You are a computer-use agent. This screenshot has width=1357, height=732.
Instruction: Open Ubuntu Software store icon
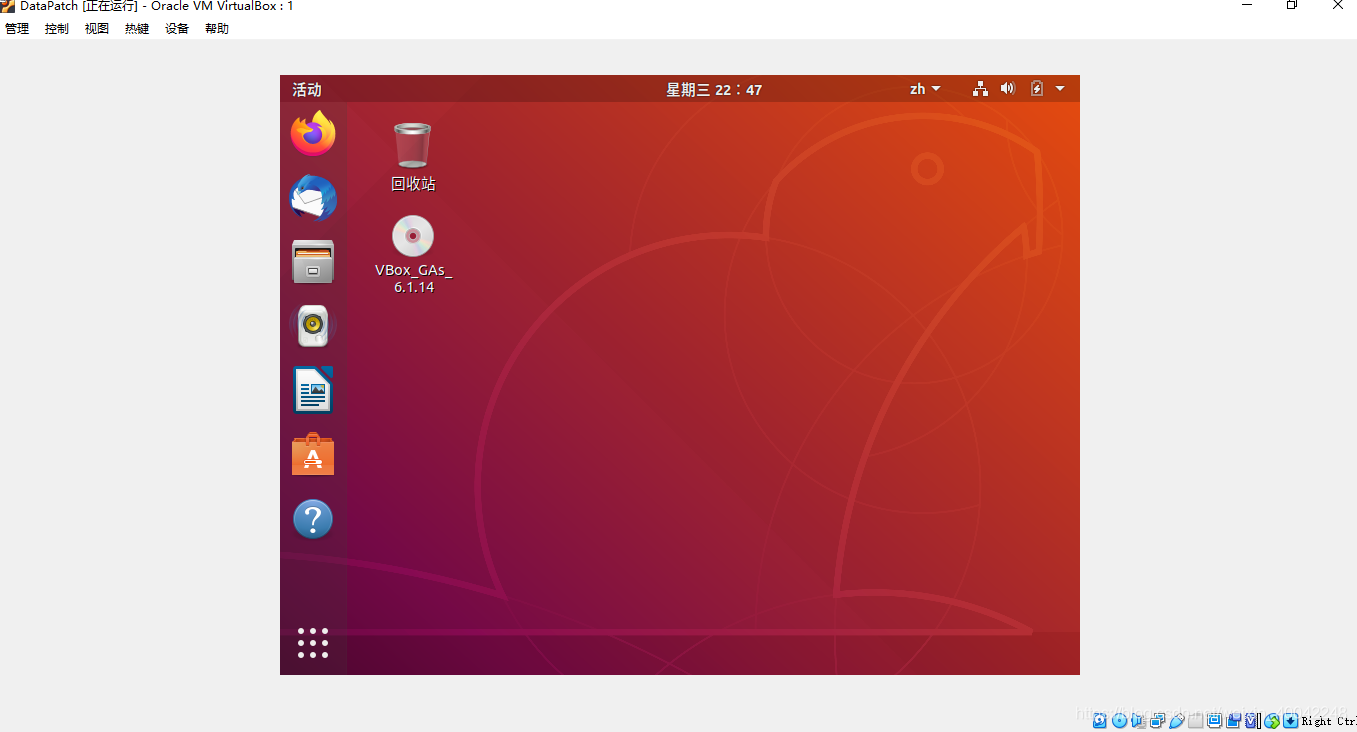point(313,454)
